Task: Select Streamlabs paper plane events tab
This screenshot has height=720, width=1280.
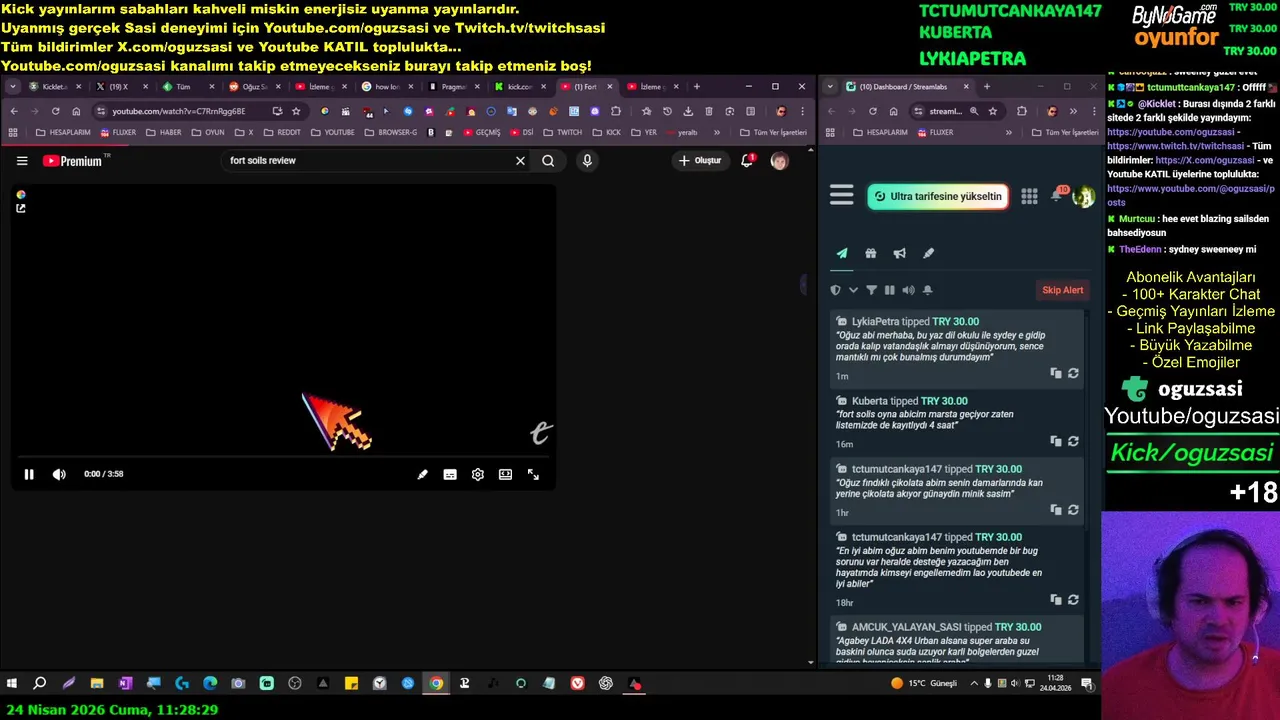Action: tap(842, 254)
